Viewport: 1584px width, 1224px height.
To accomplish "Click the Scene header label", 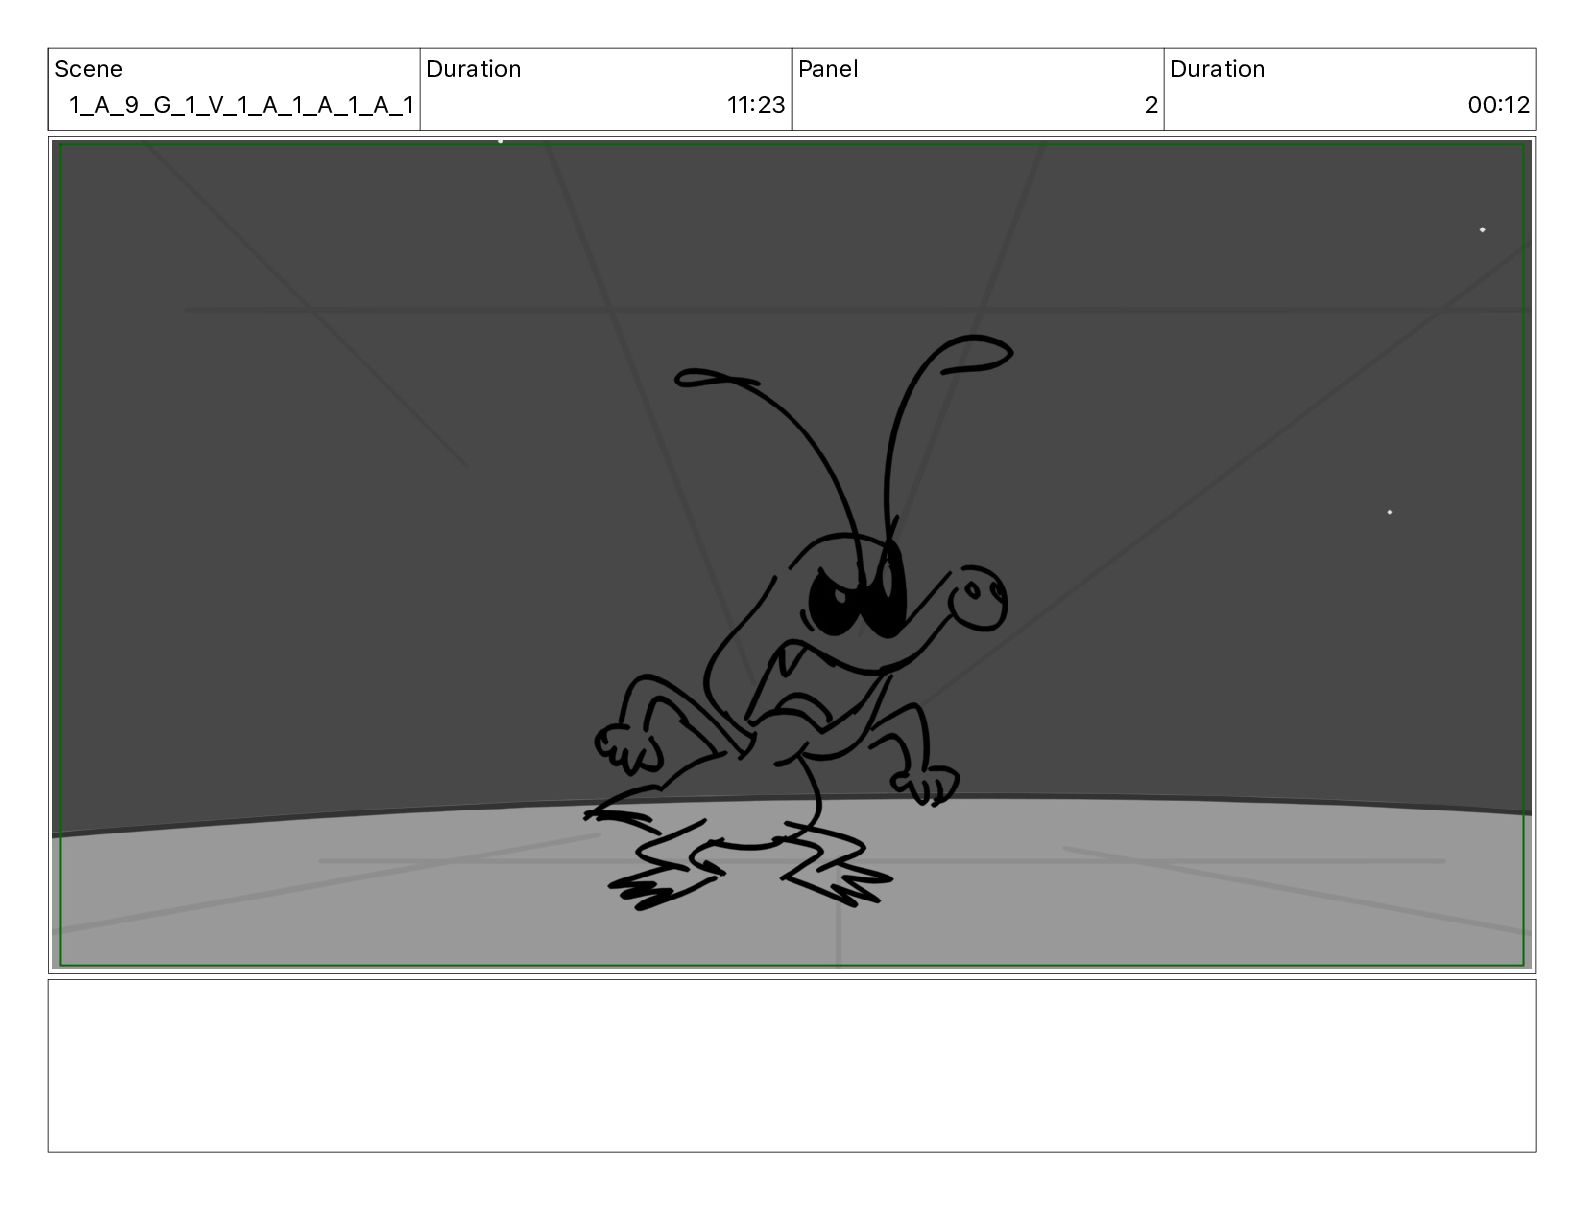I will pyautogui.click(x=88, y=69).
